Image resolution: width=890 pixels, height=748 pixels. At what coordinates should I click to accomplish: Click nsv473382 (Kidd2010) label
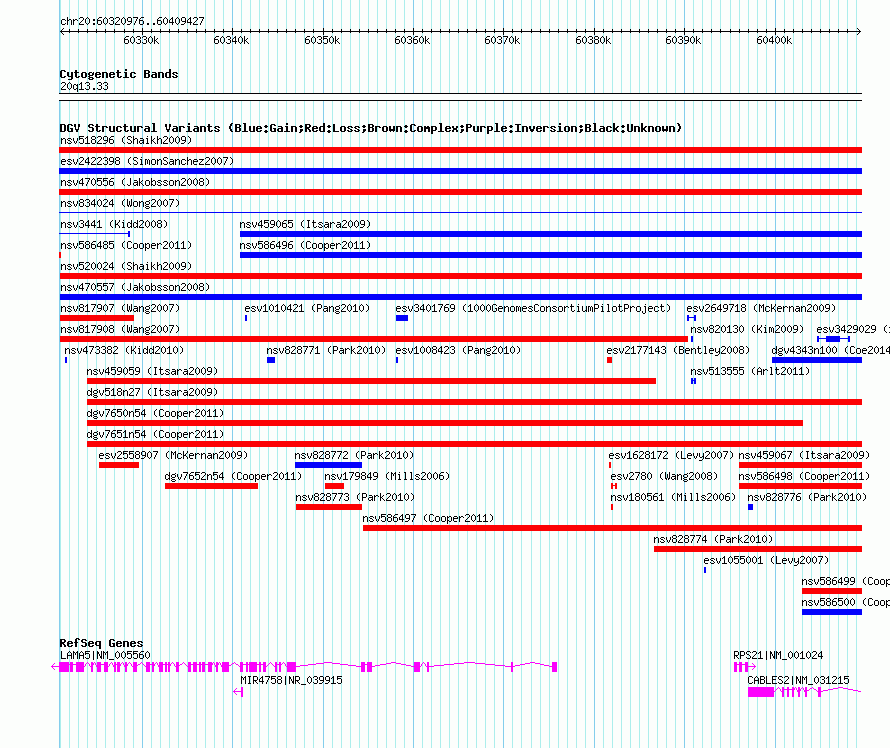pos(124,350)
